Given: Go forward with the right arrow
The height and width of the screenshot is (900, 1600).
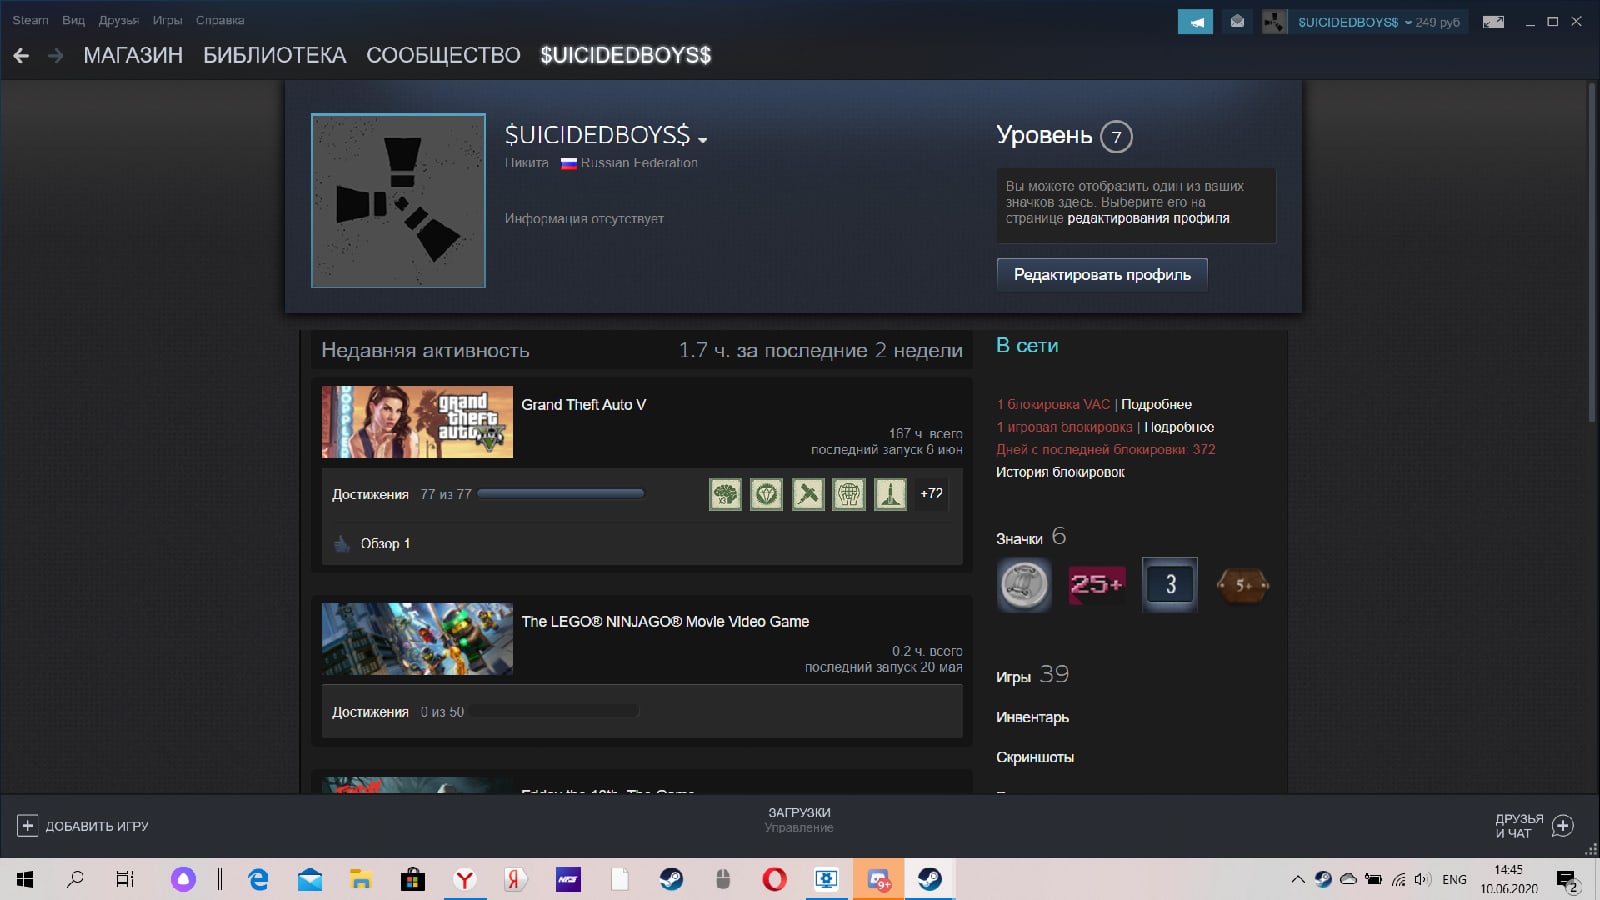Looking at the screenshot, I should coord(56,56).
